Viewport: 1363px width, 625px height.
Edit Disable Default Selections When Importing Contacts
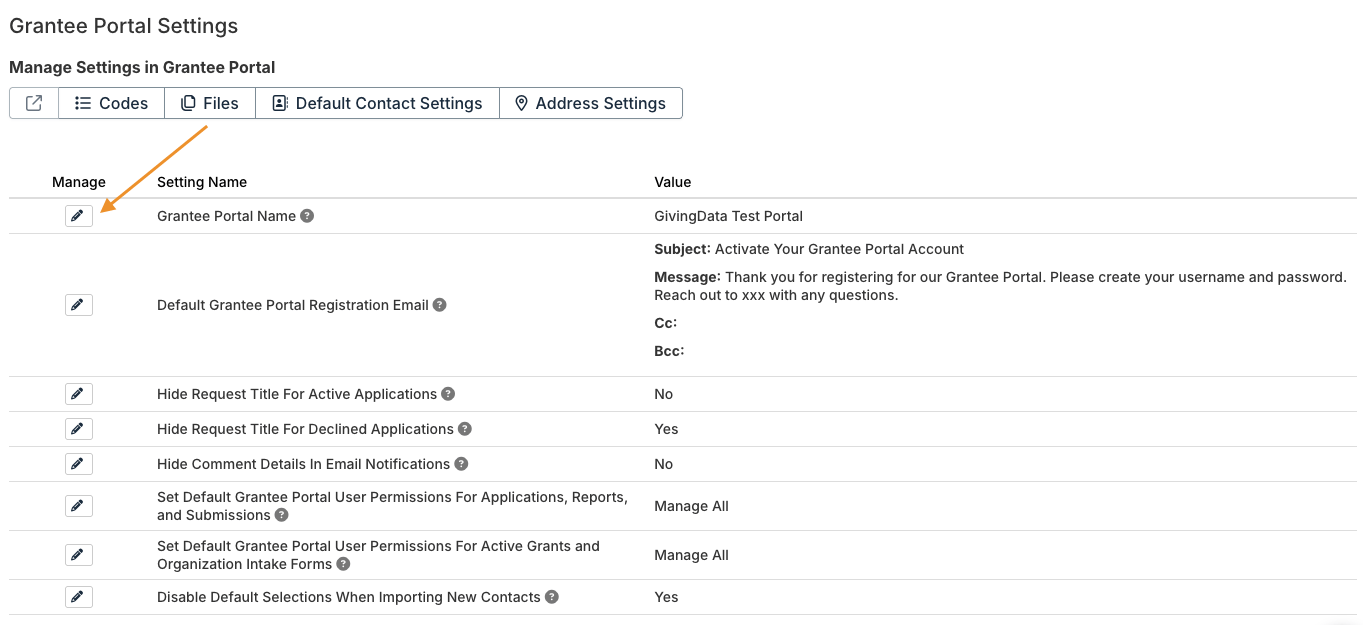pos(78,596)
